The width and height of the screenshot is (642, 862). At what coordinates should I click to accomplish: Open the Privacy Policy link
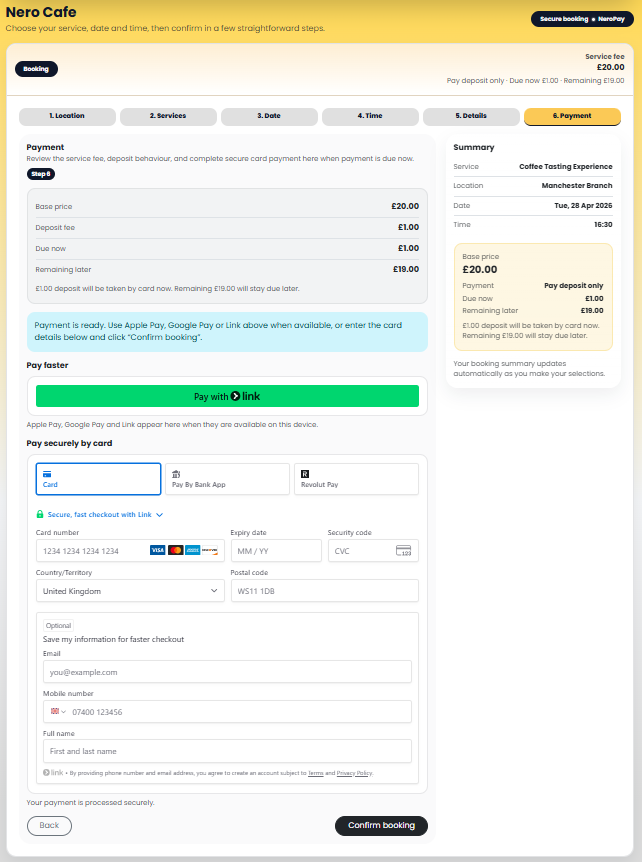coord(354,773)
